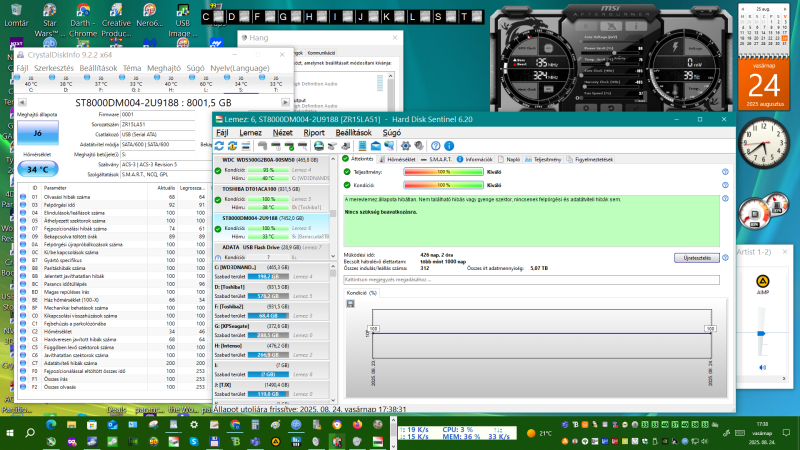This screenshot has height=450, width=800.
Task: Click the 24 date calendar gadget
Action: [x=764, y=84]
